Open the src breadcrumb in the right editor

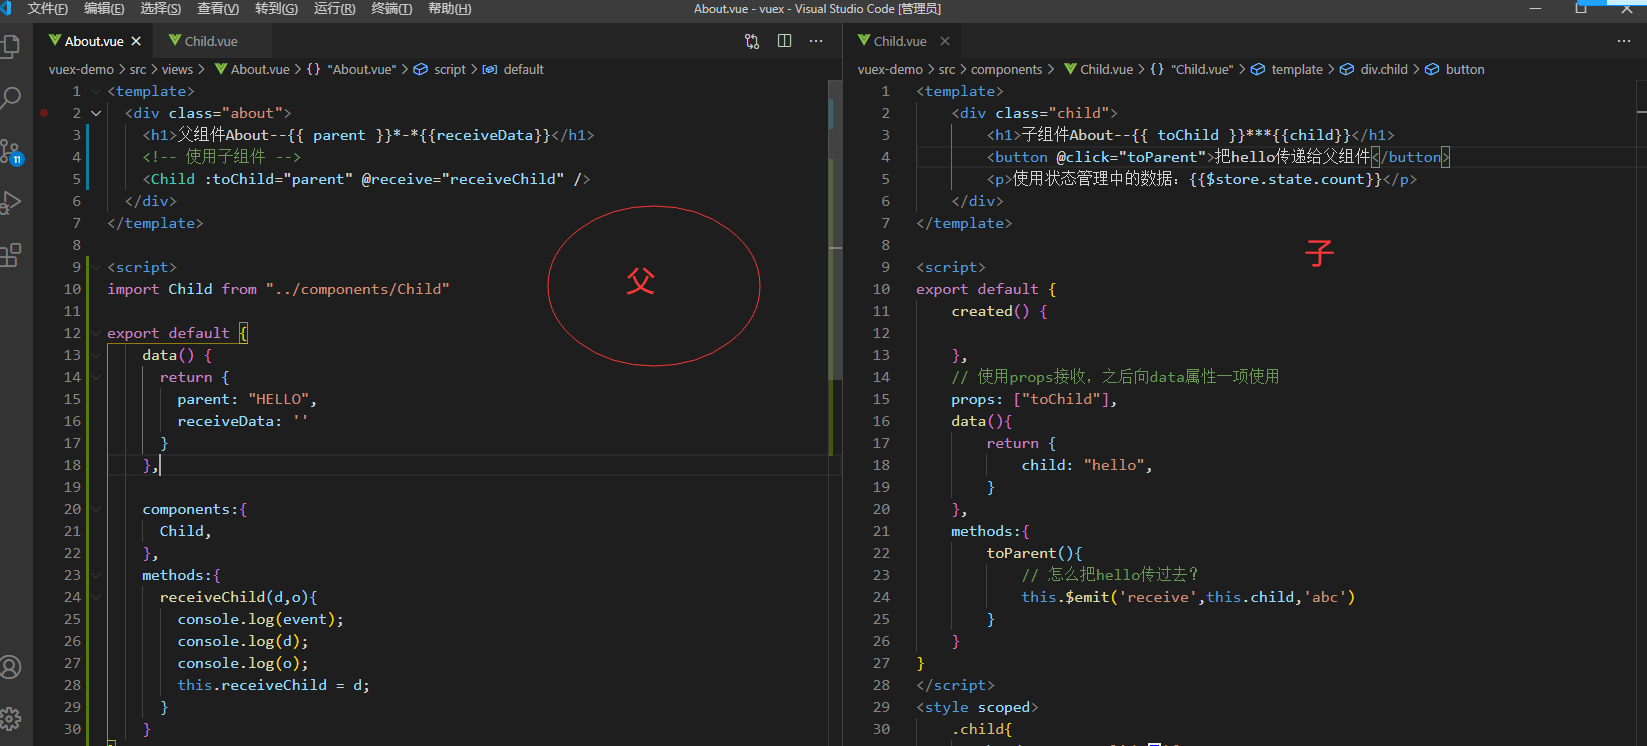pos(946,69)
